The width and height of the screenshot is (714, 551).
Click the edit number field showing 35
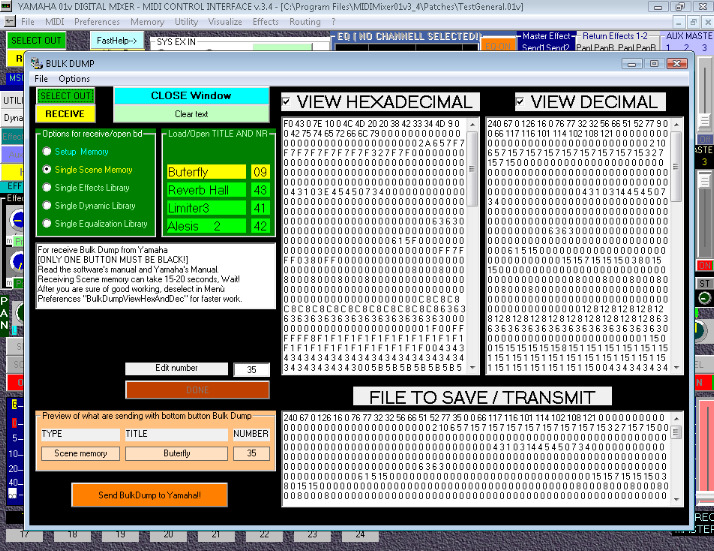tap(251, 369)
